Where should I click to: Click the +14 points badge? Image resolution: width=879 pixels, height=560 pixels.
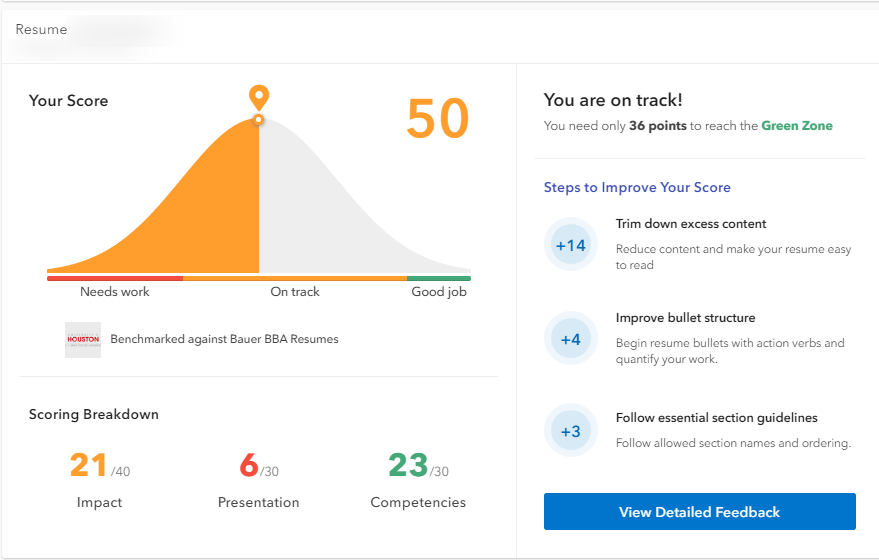click(x=570, y=245)
